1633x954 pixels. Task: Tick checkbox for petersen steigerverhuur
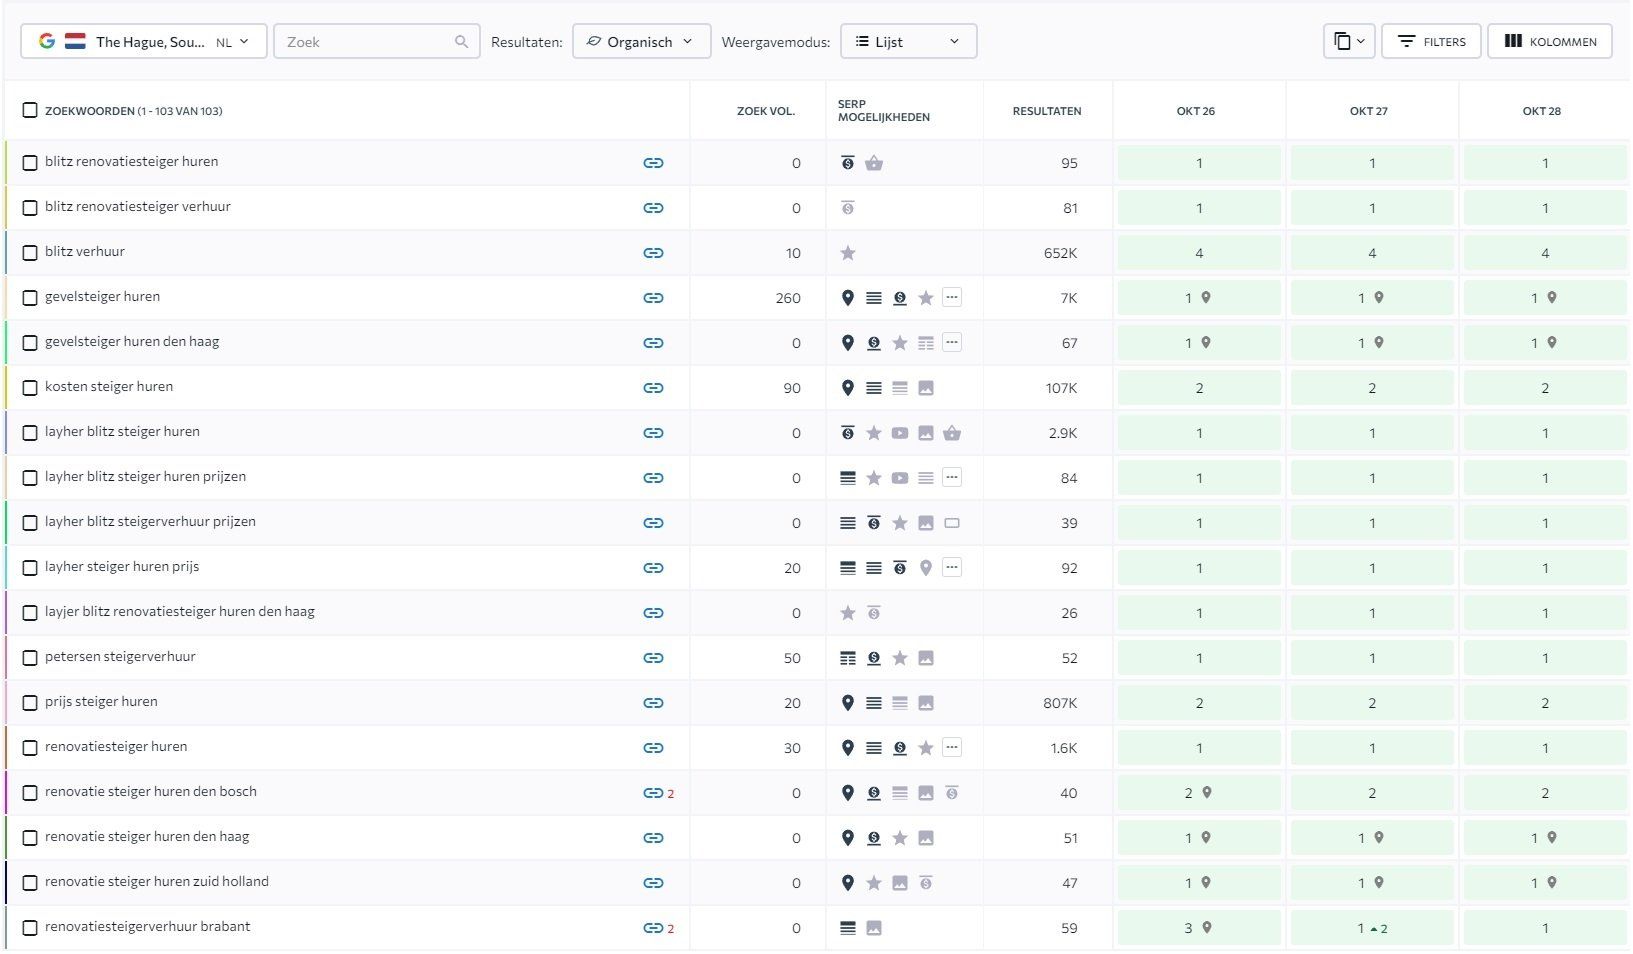pos(30,658)
